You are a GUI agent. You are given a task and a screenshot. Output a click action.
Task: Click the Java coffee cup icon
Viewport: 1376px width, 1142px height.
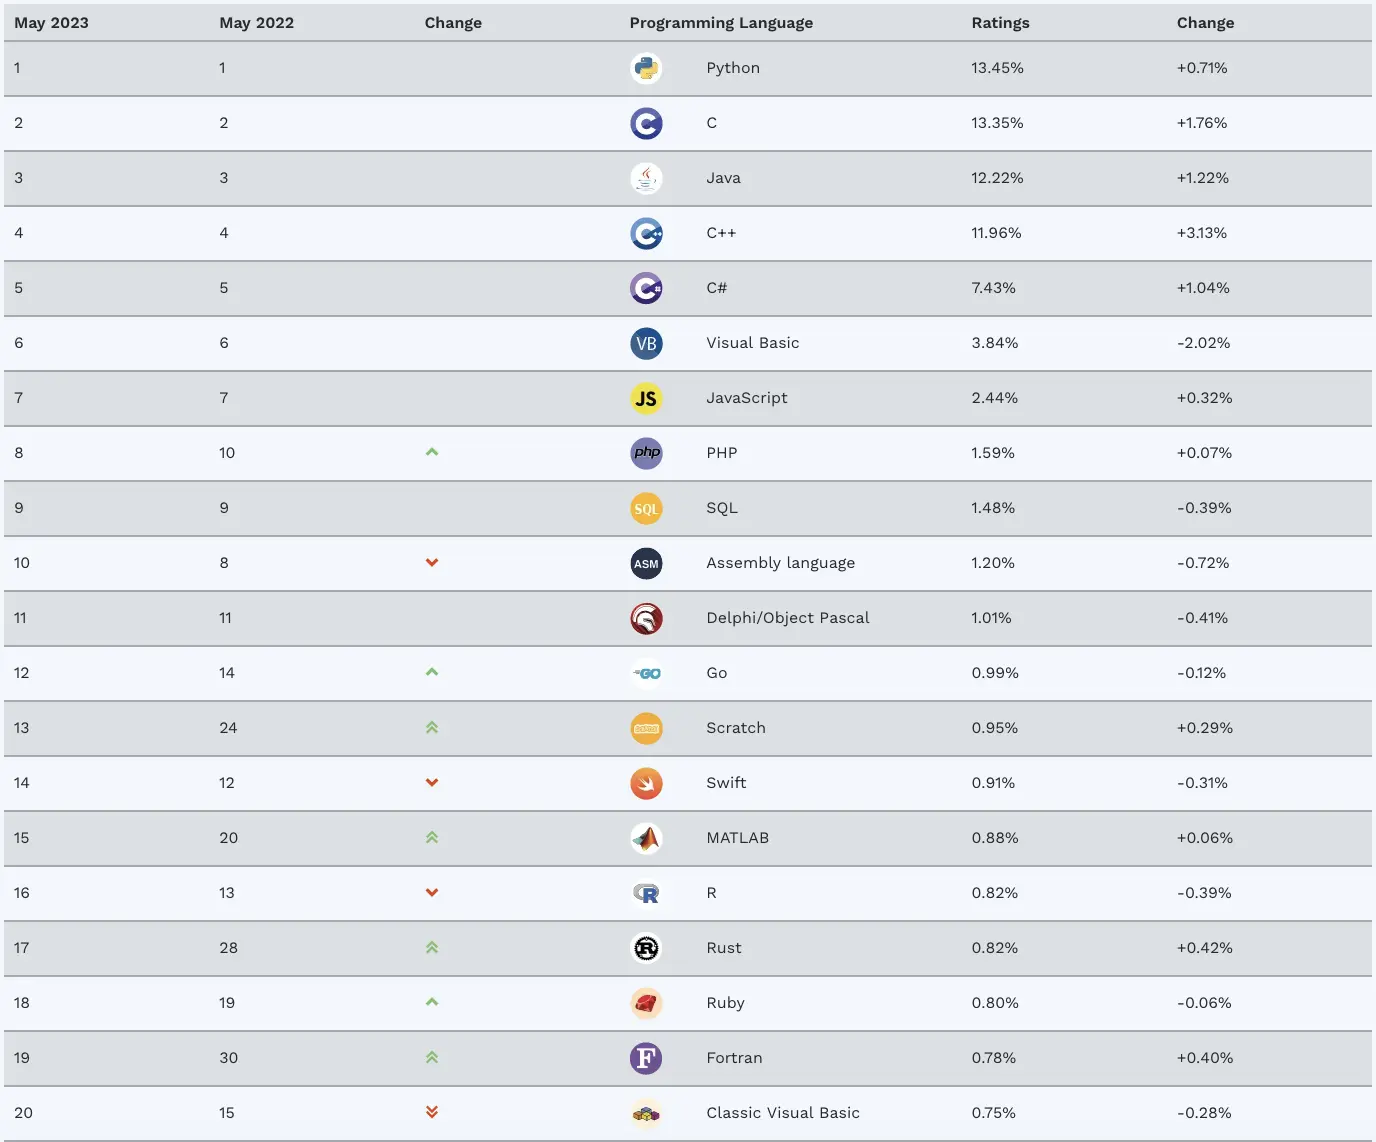click(646, 178)
